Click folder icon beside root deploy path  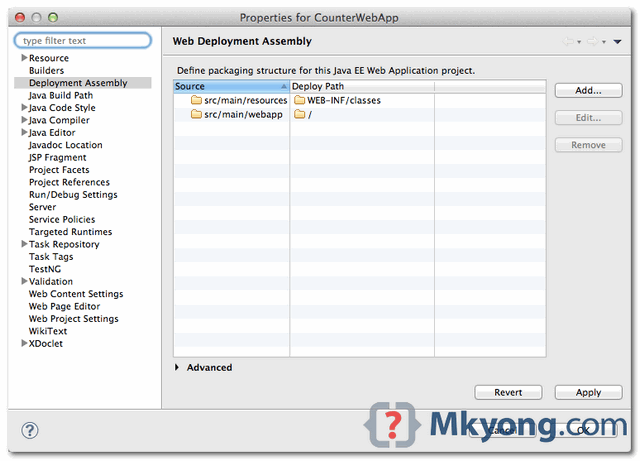click(300, 114)
